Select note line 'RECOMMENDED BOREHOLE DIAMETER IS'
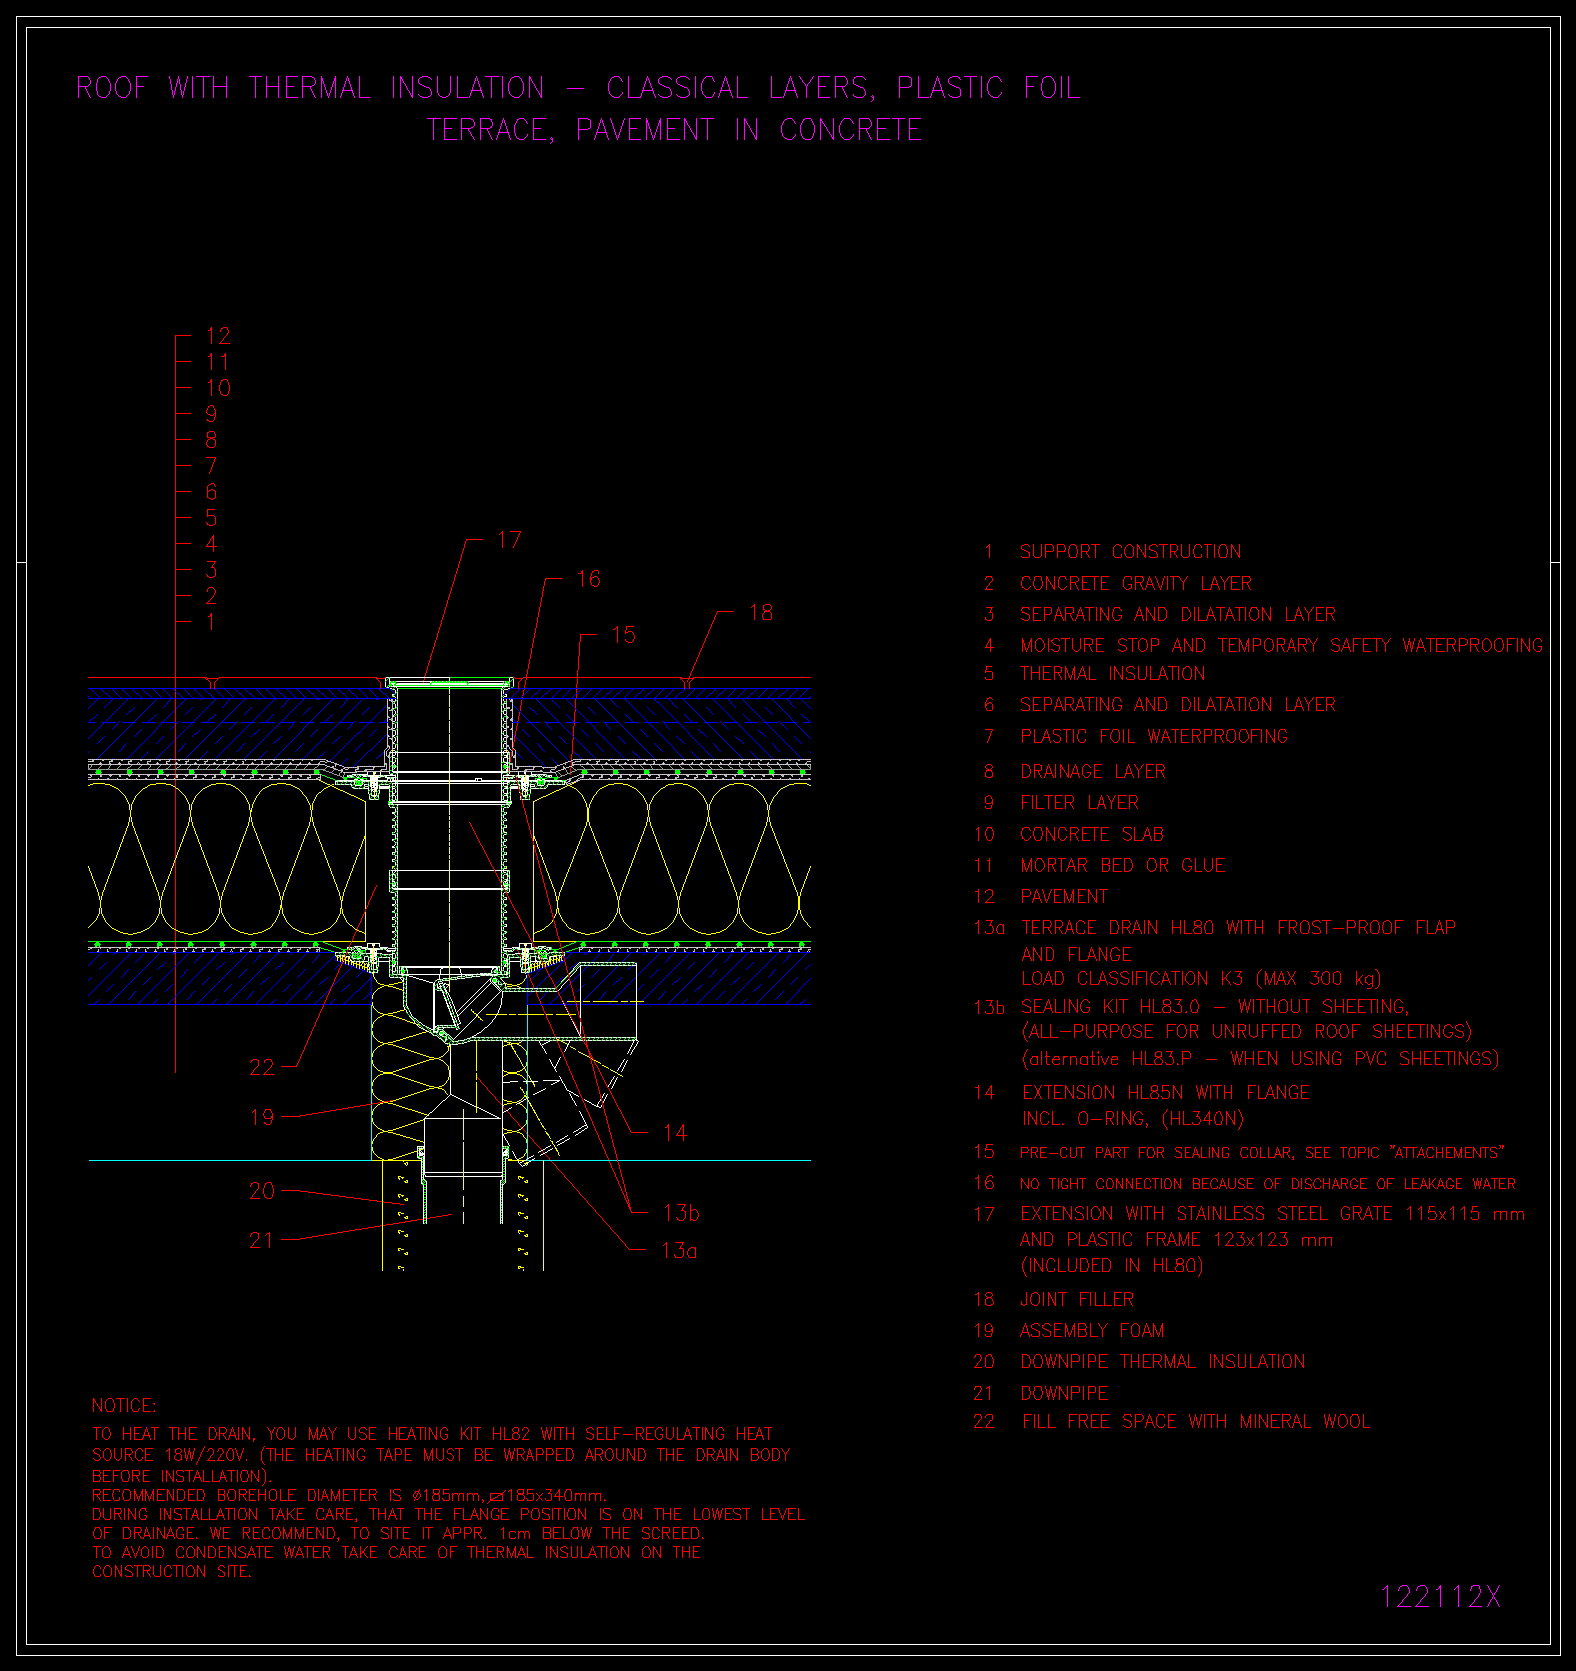This screenshot has height=1671, width=1576. click(x=349, y=1495)
